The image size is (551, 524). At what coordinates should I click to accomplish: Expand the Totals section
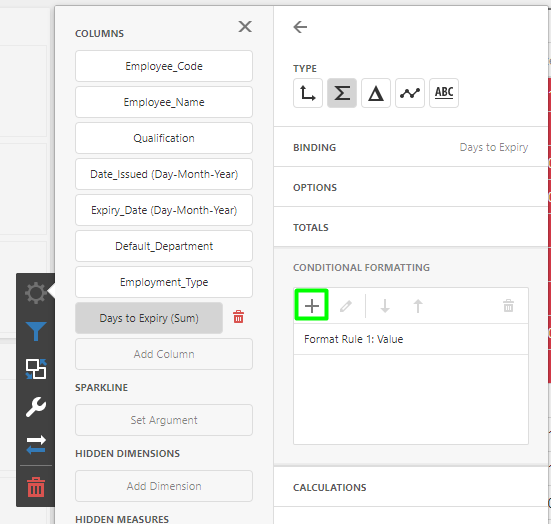tap(410, 227)
